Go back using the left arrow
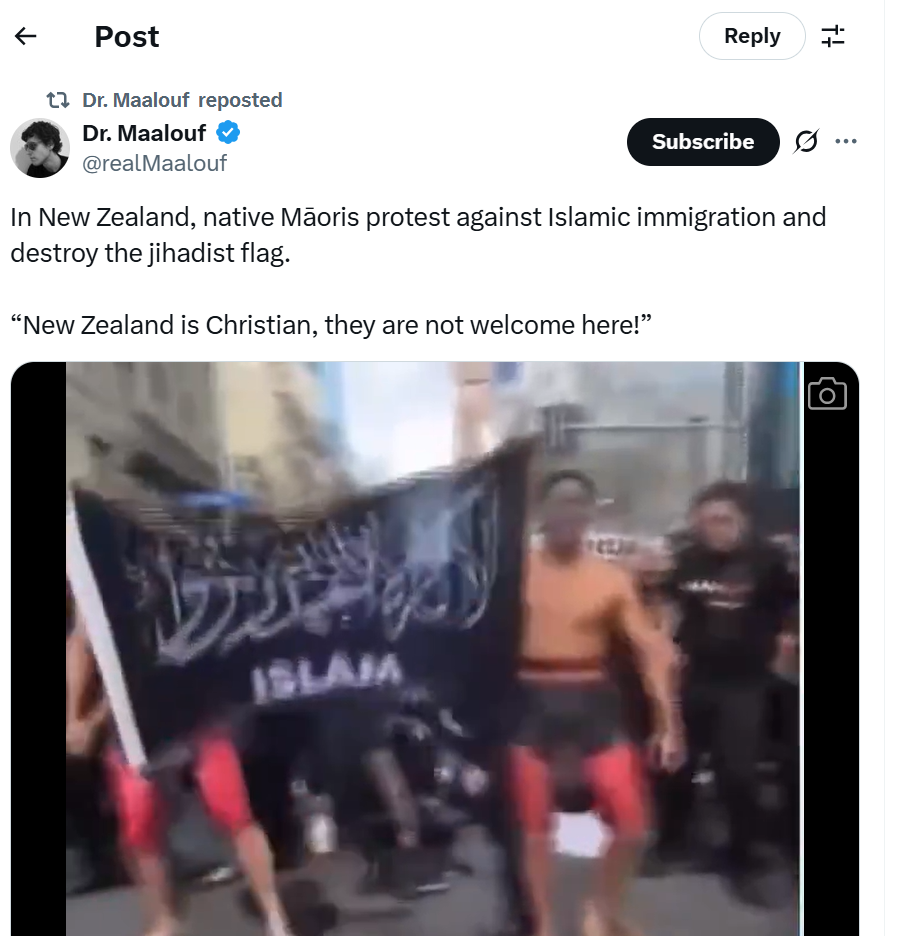Viewport: 900px width, 936px height. coord(25,36)
